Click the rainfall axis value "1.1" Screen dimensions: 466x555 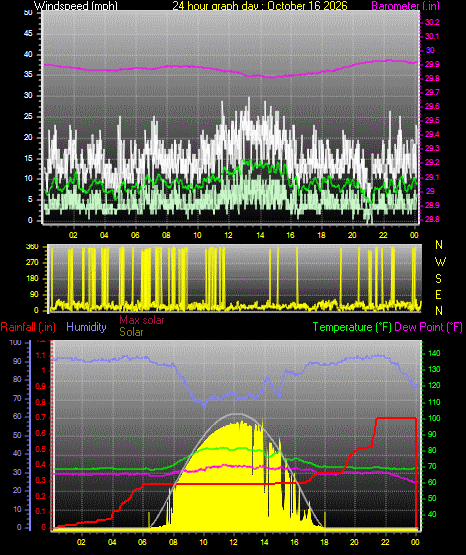(41, 355)
